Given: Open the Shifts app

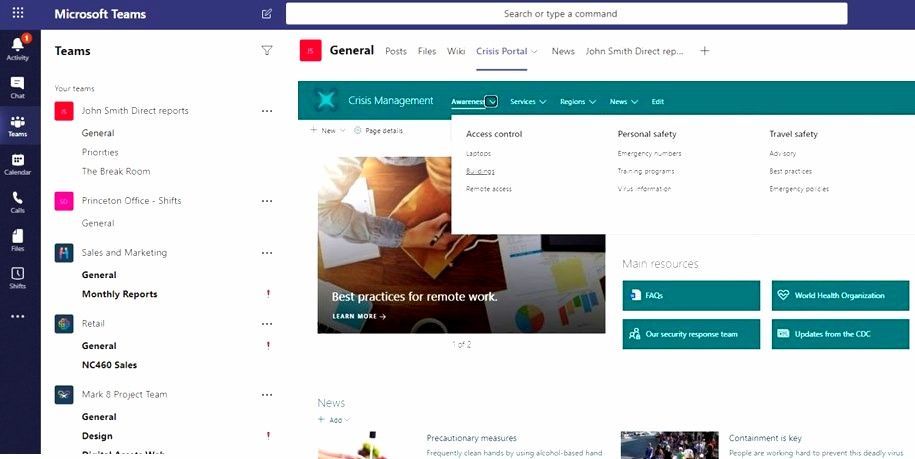Looking at the screenshot, I should 18,278.
